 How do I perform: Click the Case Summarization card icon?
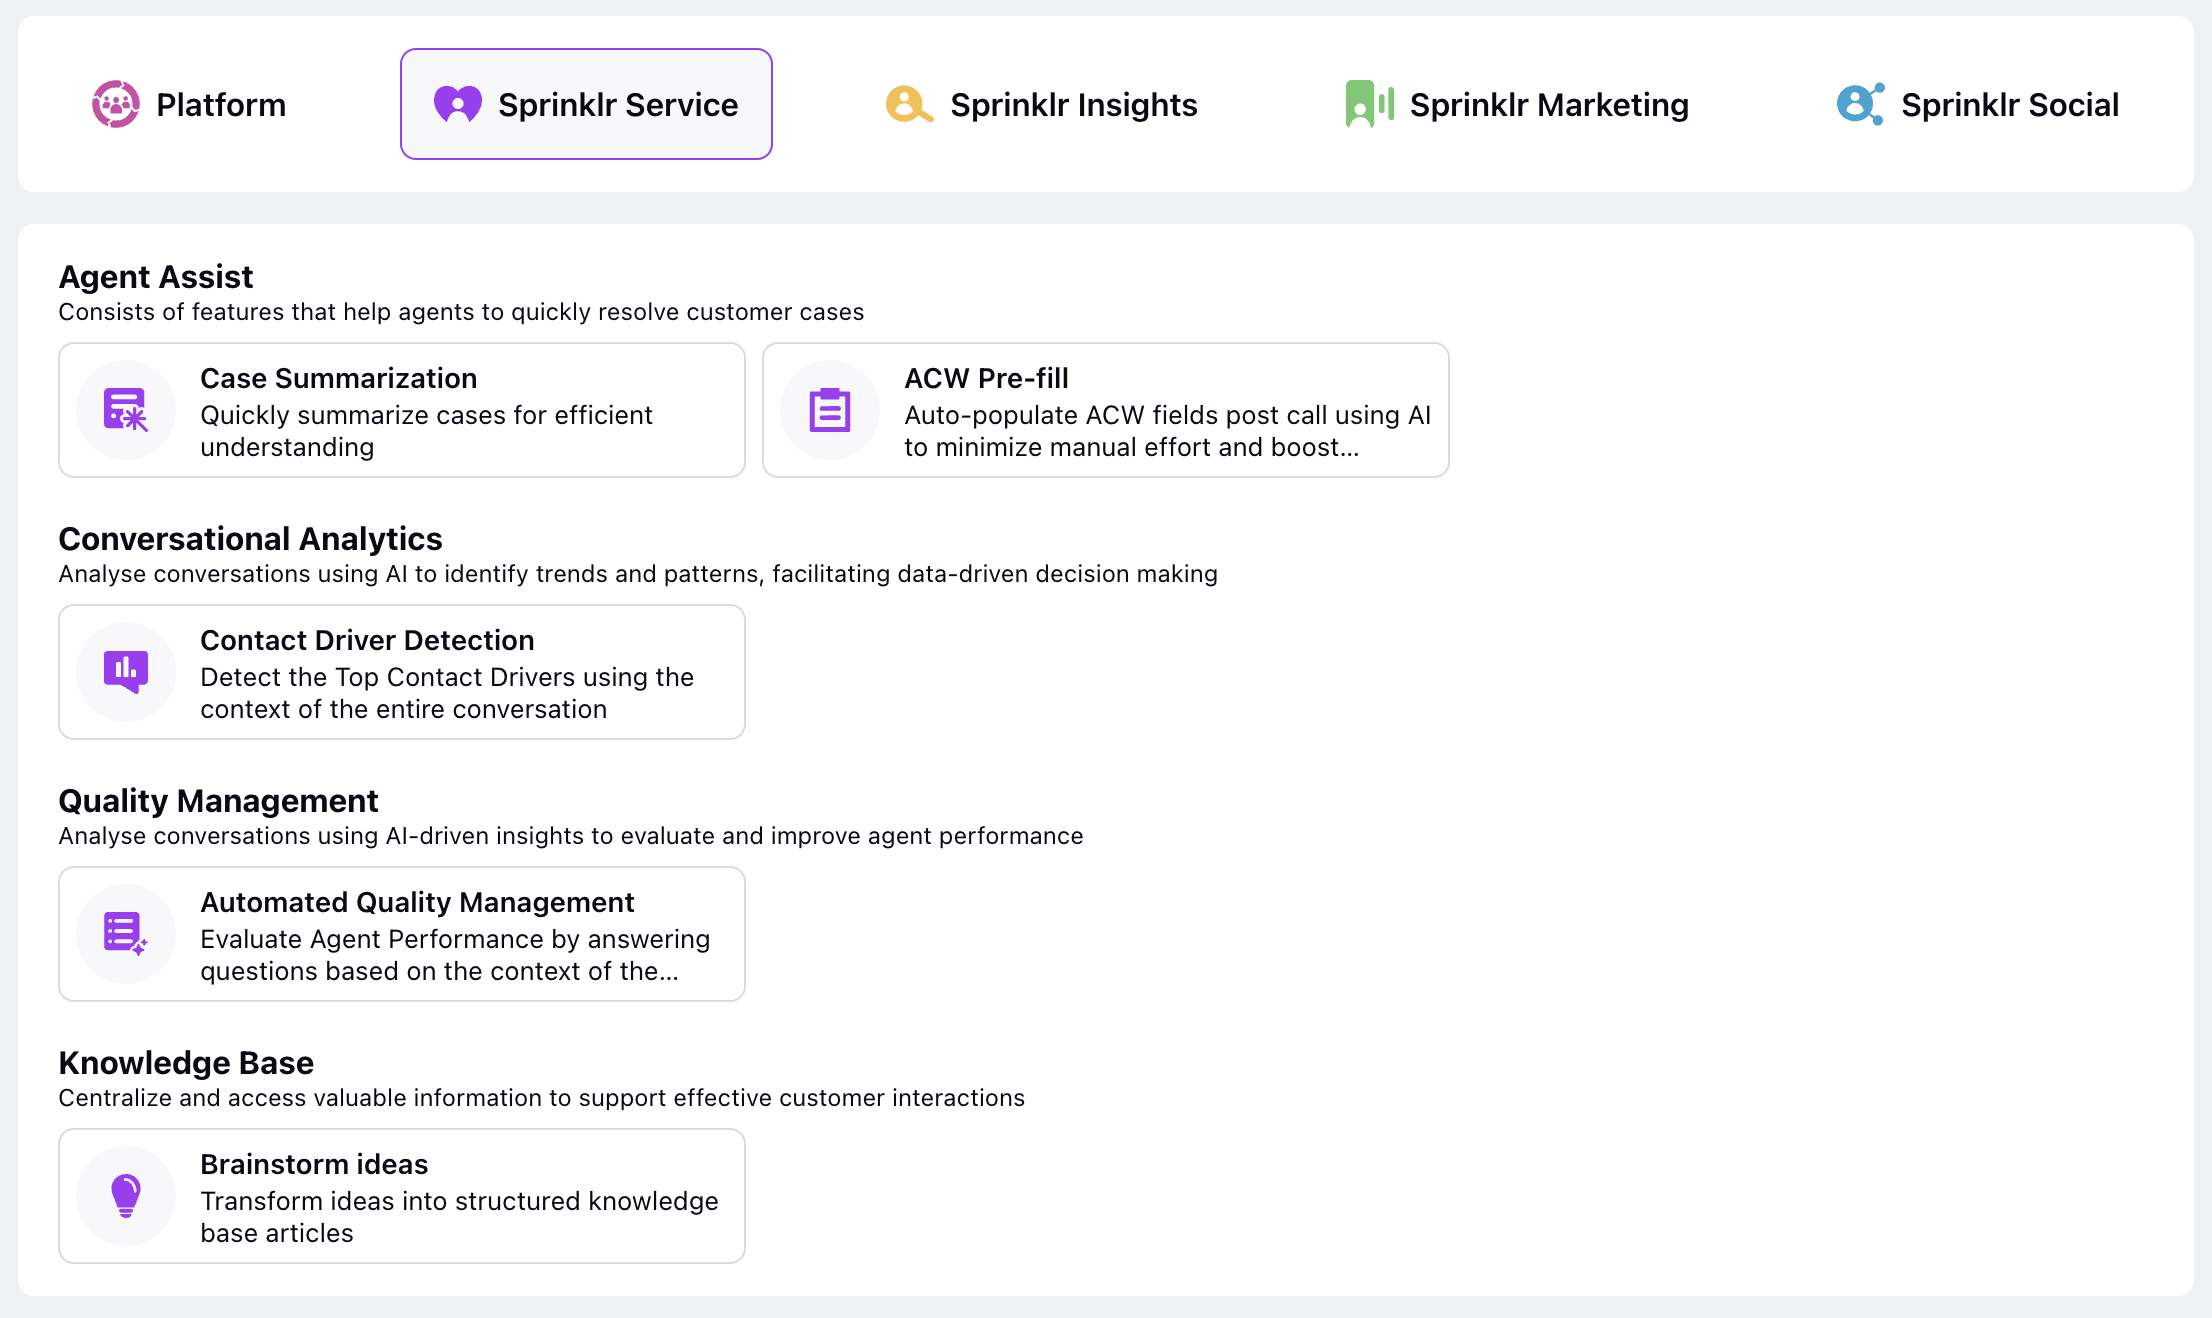pos(126,410)
